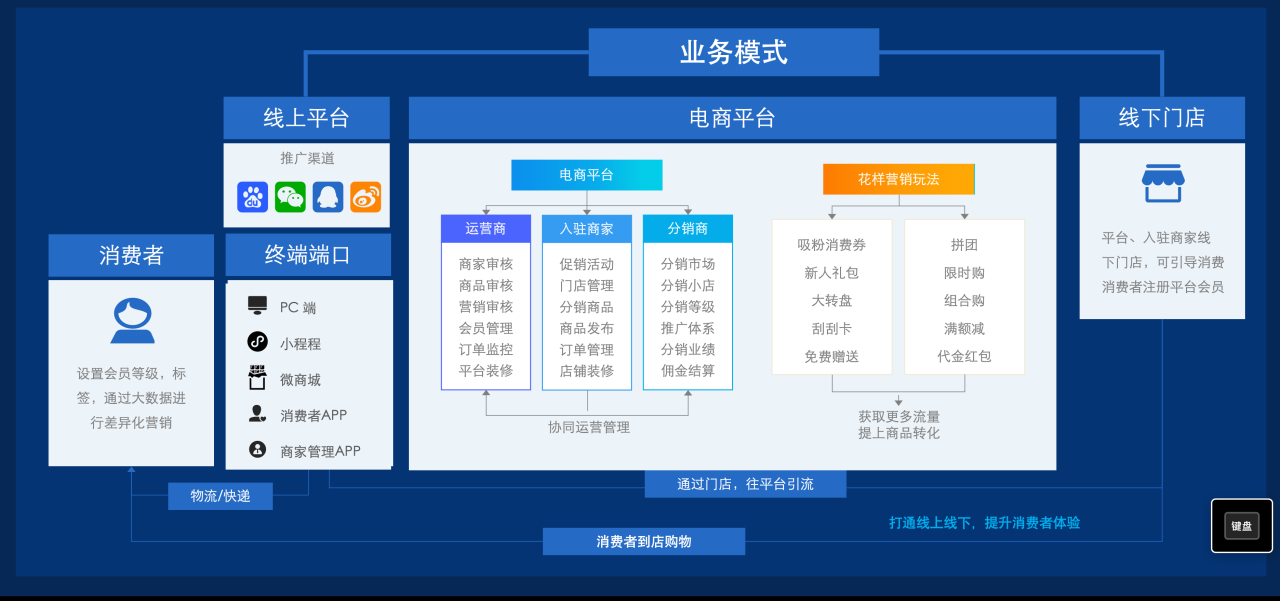
Task: Click the 消费者到店购物 label
Action: tap(644, 541)
